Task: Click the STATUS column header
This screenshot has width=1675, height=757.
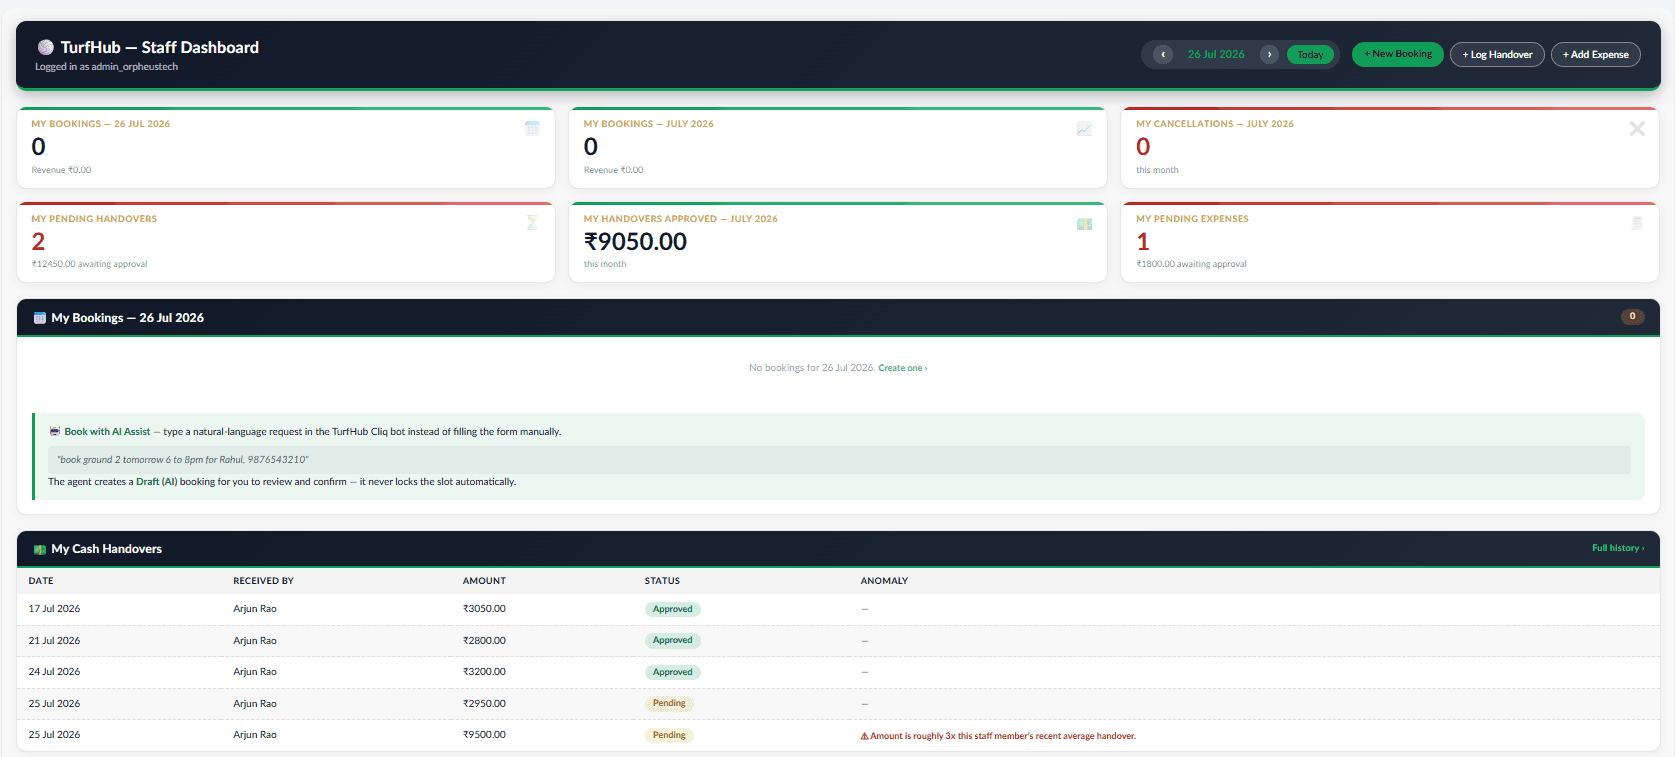Action: [662, 581]
